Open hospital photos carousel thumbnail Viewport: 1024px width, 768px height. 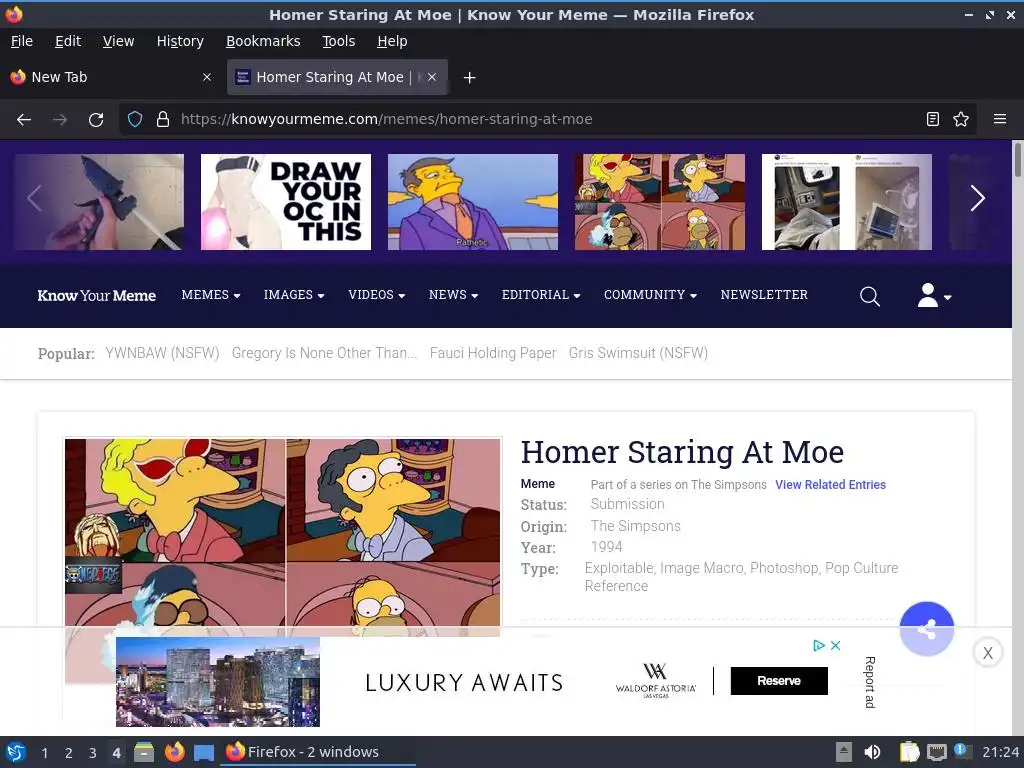click(846, 202)
